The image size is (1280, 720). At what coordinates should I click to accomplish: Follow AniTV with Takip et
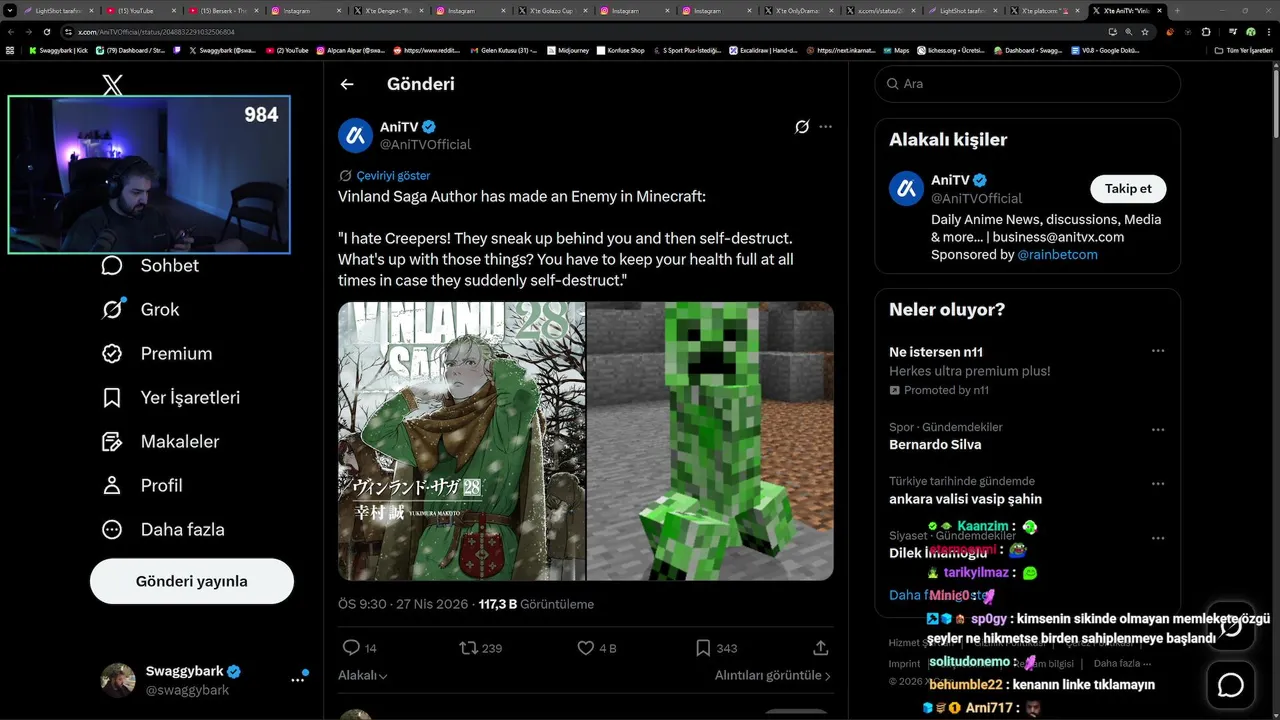pos(1128,188)
